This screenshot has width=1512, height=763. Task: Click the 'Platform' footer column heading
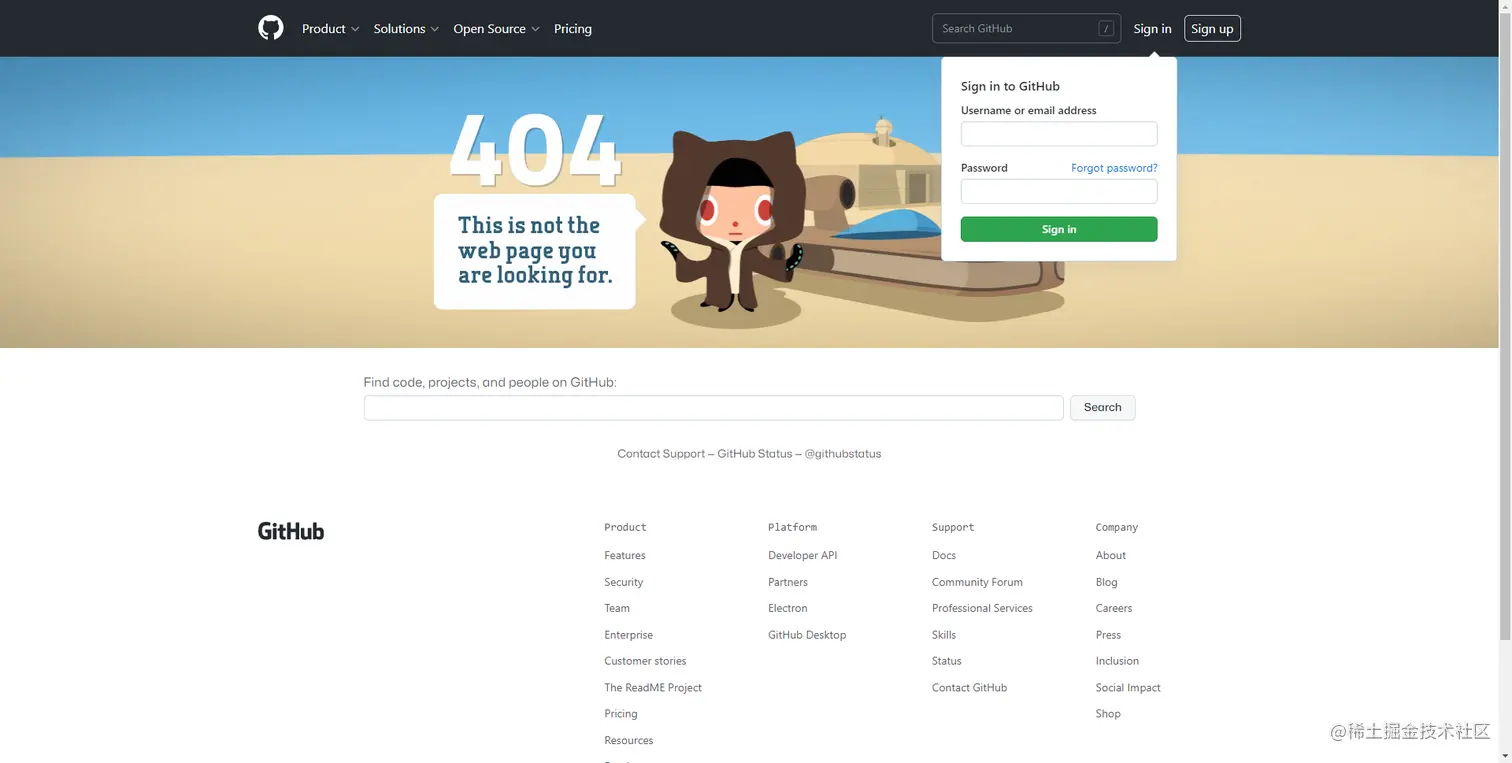click(x=792, y=527)
